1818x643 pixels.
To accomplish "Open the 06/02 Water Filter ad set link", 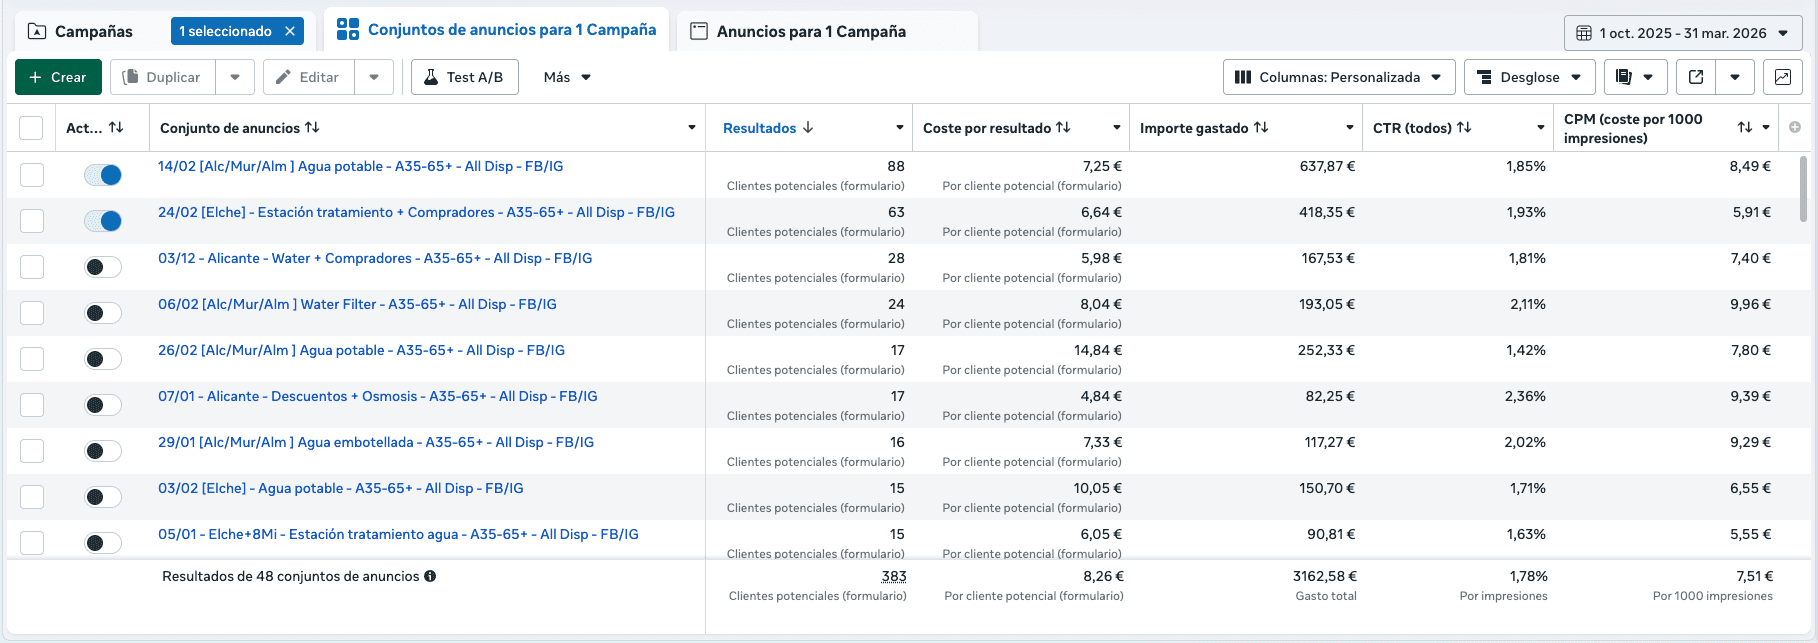I will tap(357, 304).
